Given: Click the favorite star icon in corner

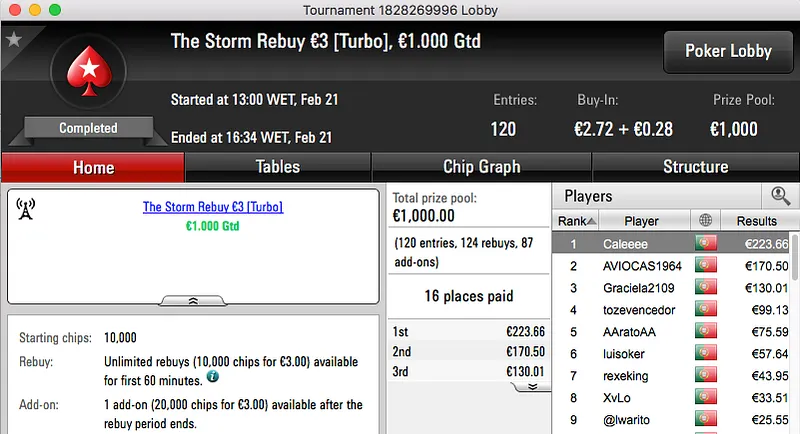Looking at the screenshot, I should [x=13, y=39].
